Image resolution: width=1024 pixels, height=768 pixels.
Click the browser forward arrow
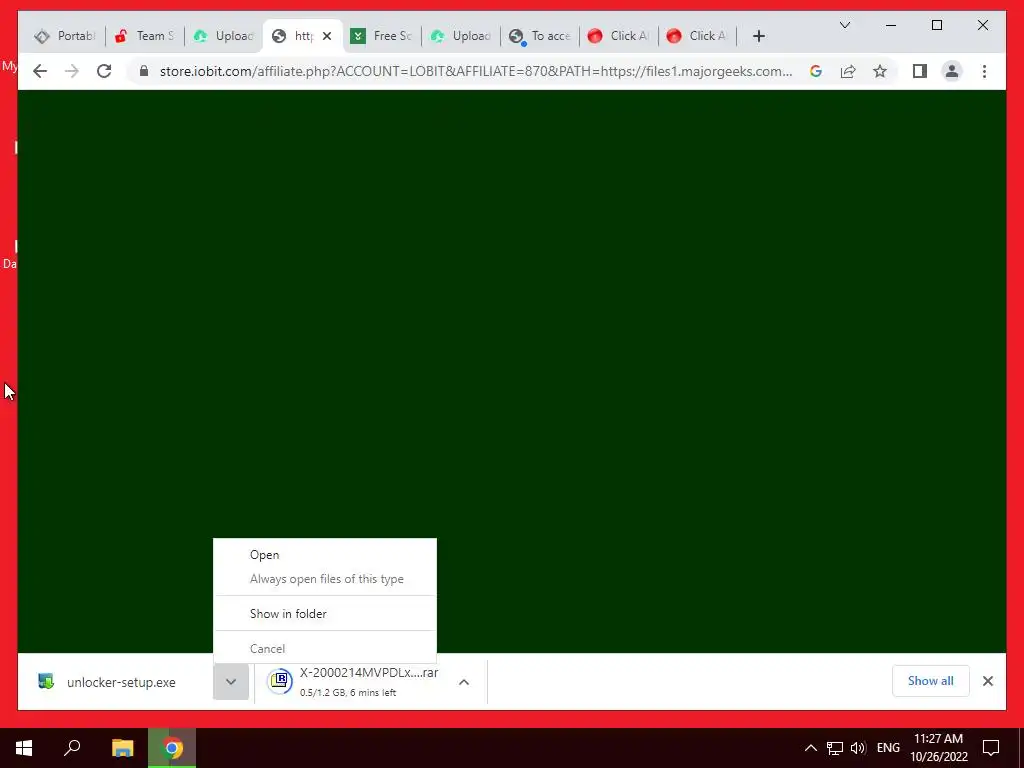pos(72,71)
